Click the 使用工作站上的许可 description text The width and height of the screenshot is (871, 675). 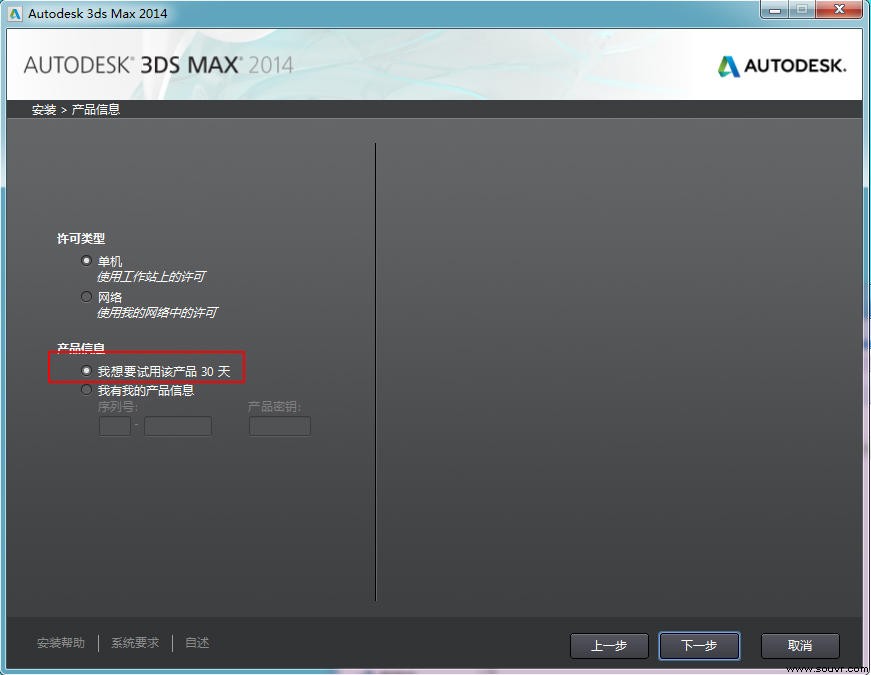pyautogui.click(x=151, y=277)
